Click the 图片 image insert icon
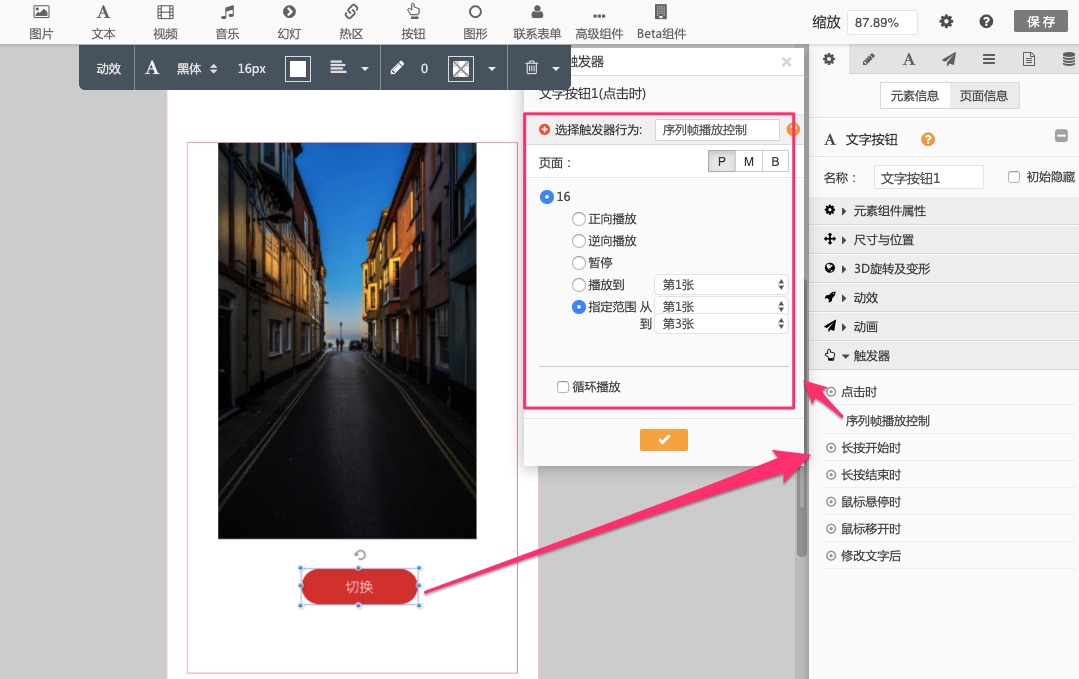The height and width of the screenshot is (679, 1079). click(x=41, y=21)
